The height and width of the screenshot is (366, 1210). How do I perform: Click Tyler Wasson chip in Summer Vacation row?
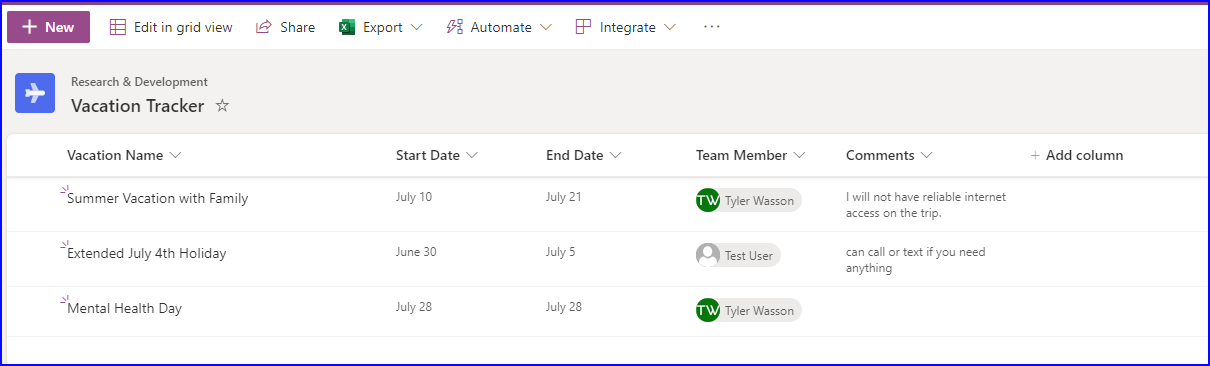click(748, 200)
